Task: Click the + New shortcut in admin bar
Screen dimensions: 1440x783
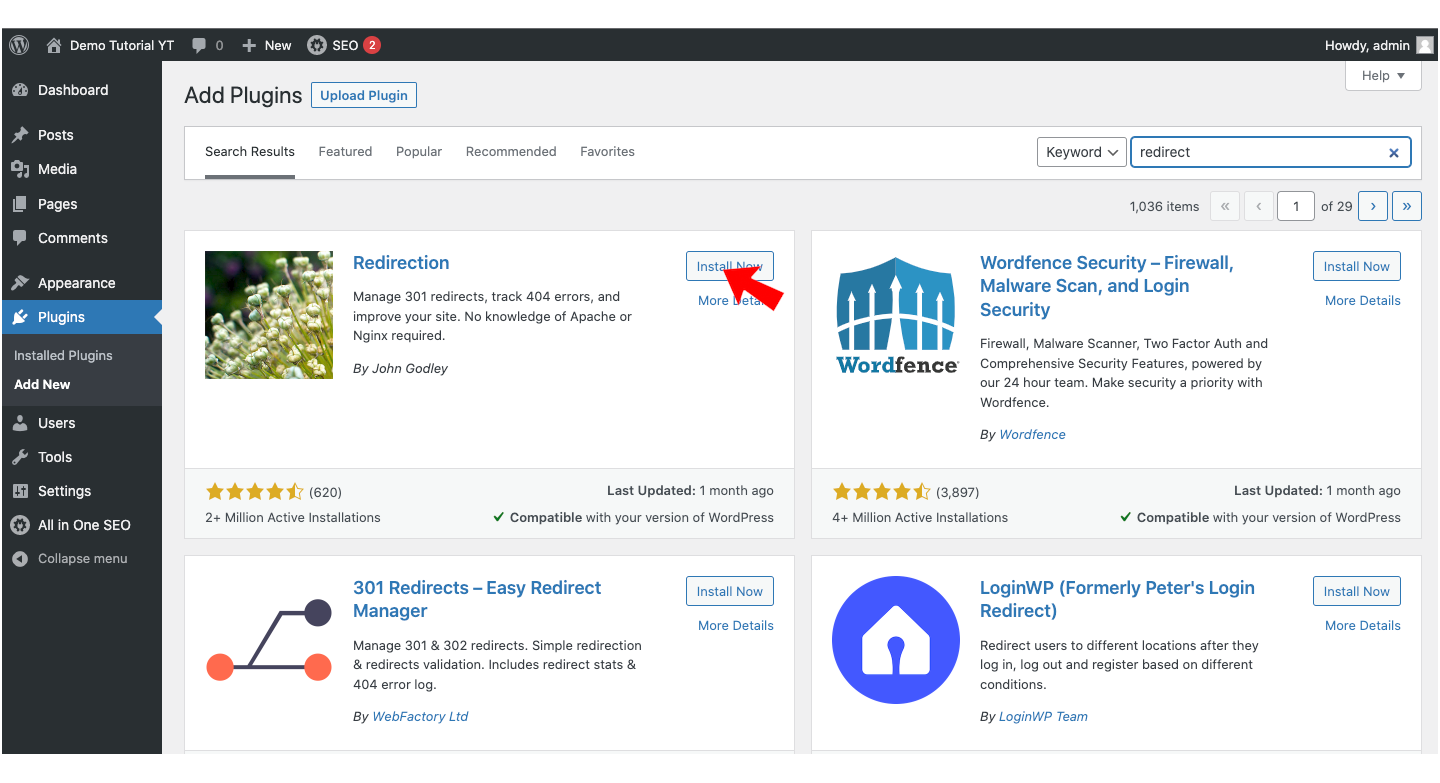Action: click(x=265, y=44)
